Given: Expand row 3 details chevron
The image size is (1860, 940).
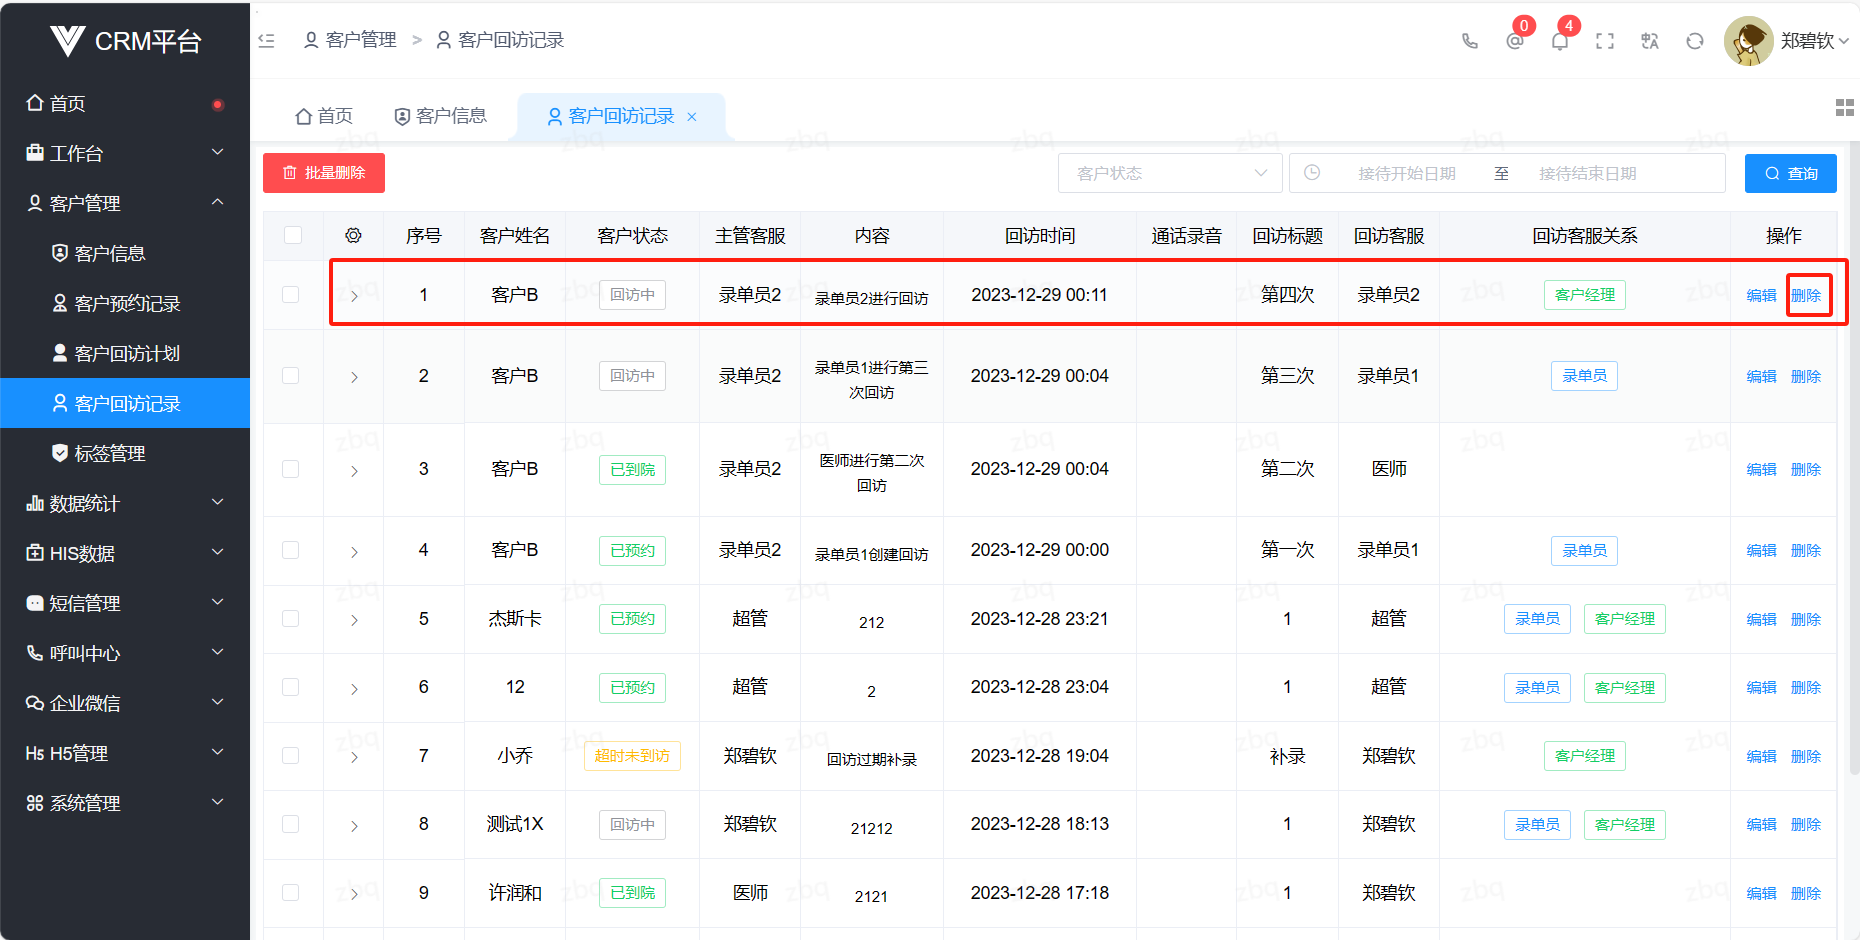Looking at the screenshot, I should coord(354,470).
